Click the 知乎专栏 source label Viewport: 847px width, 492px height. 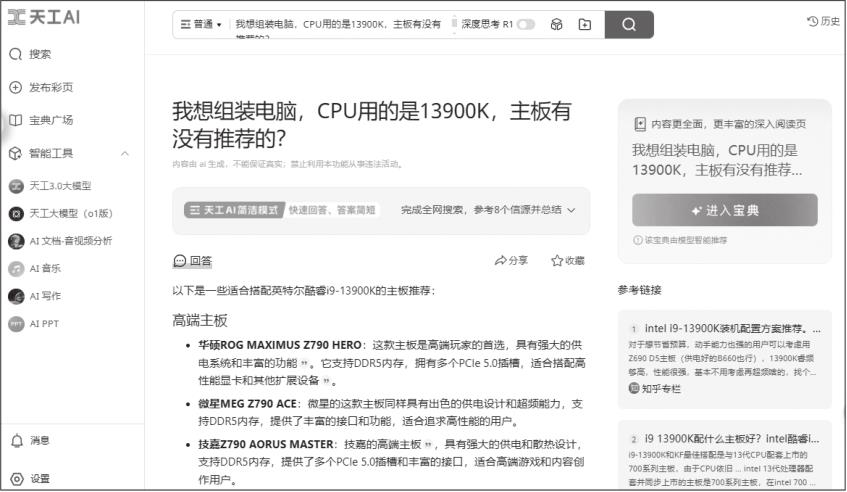(x=655, y=388)
